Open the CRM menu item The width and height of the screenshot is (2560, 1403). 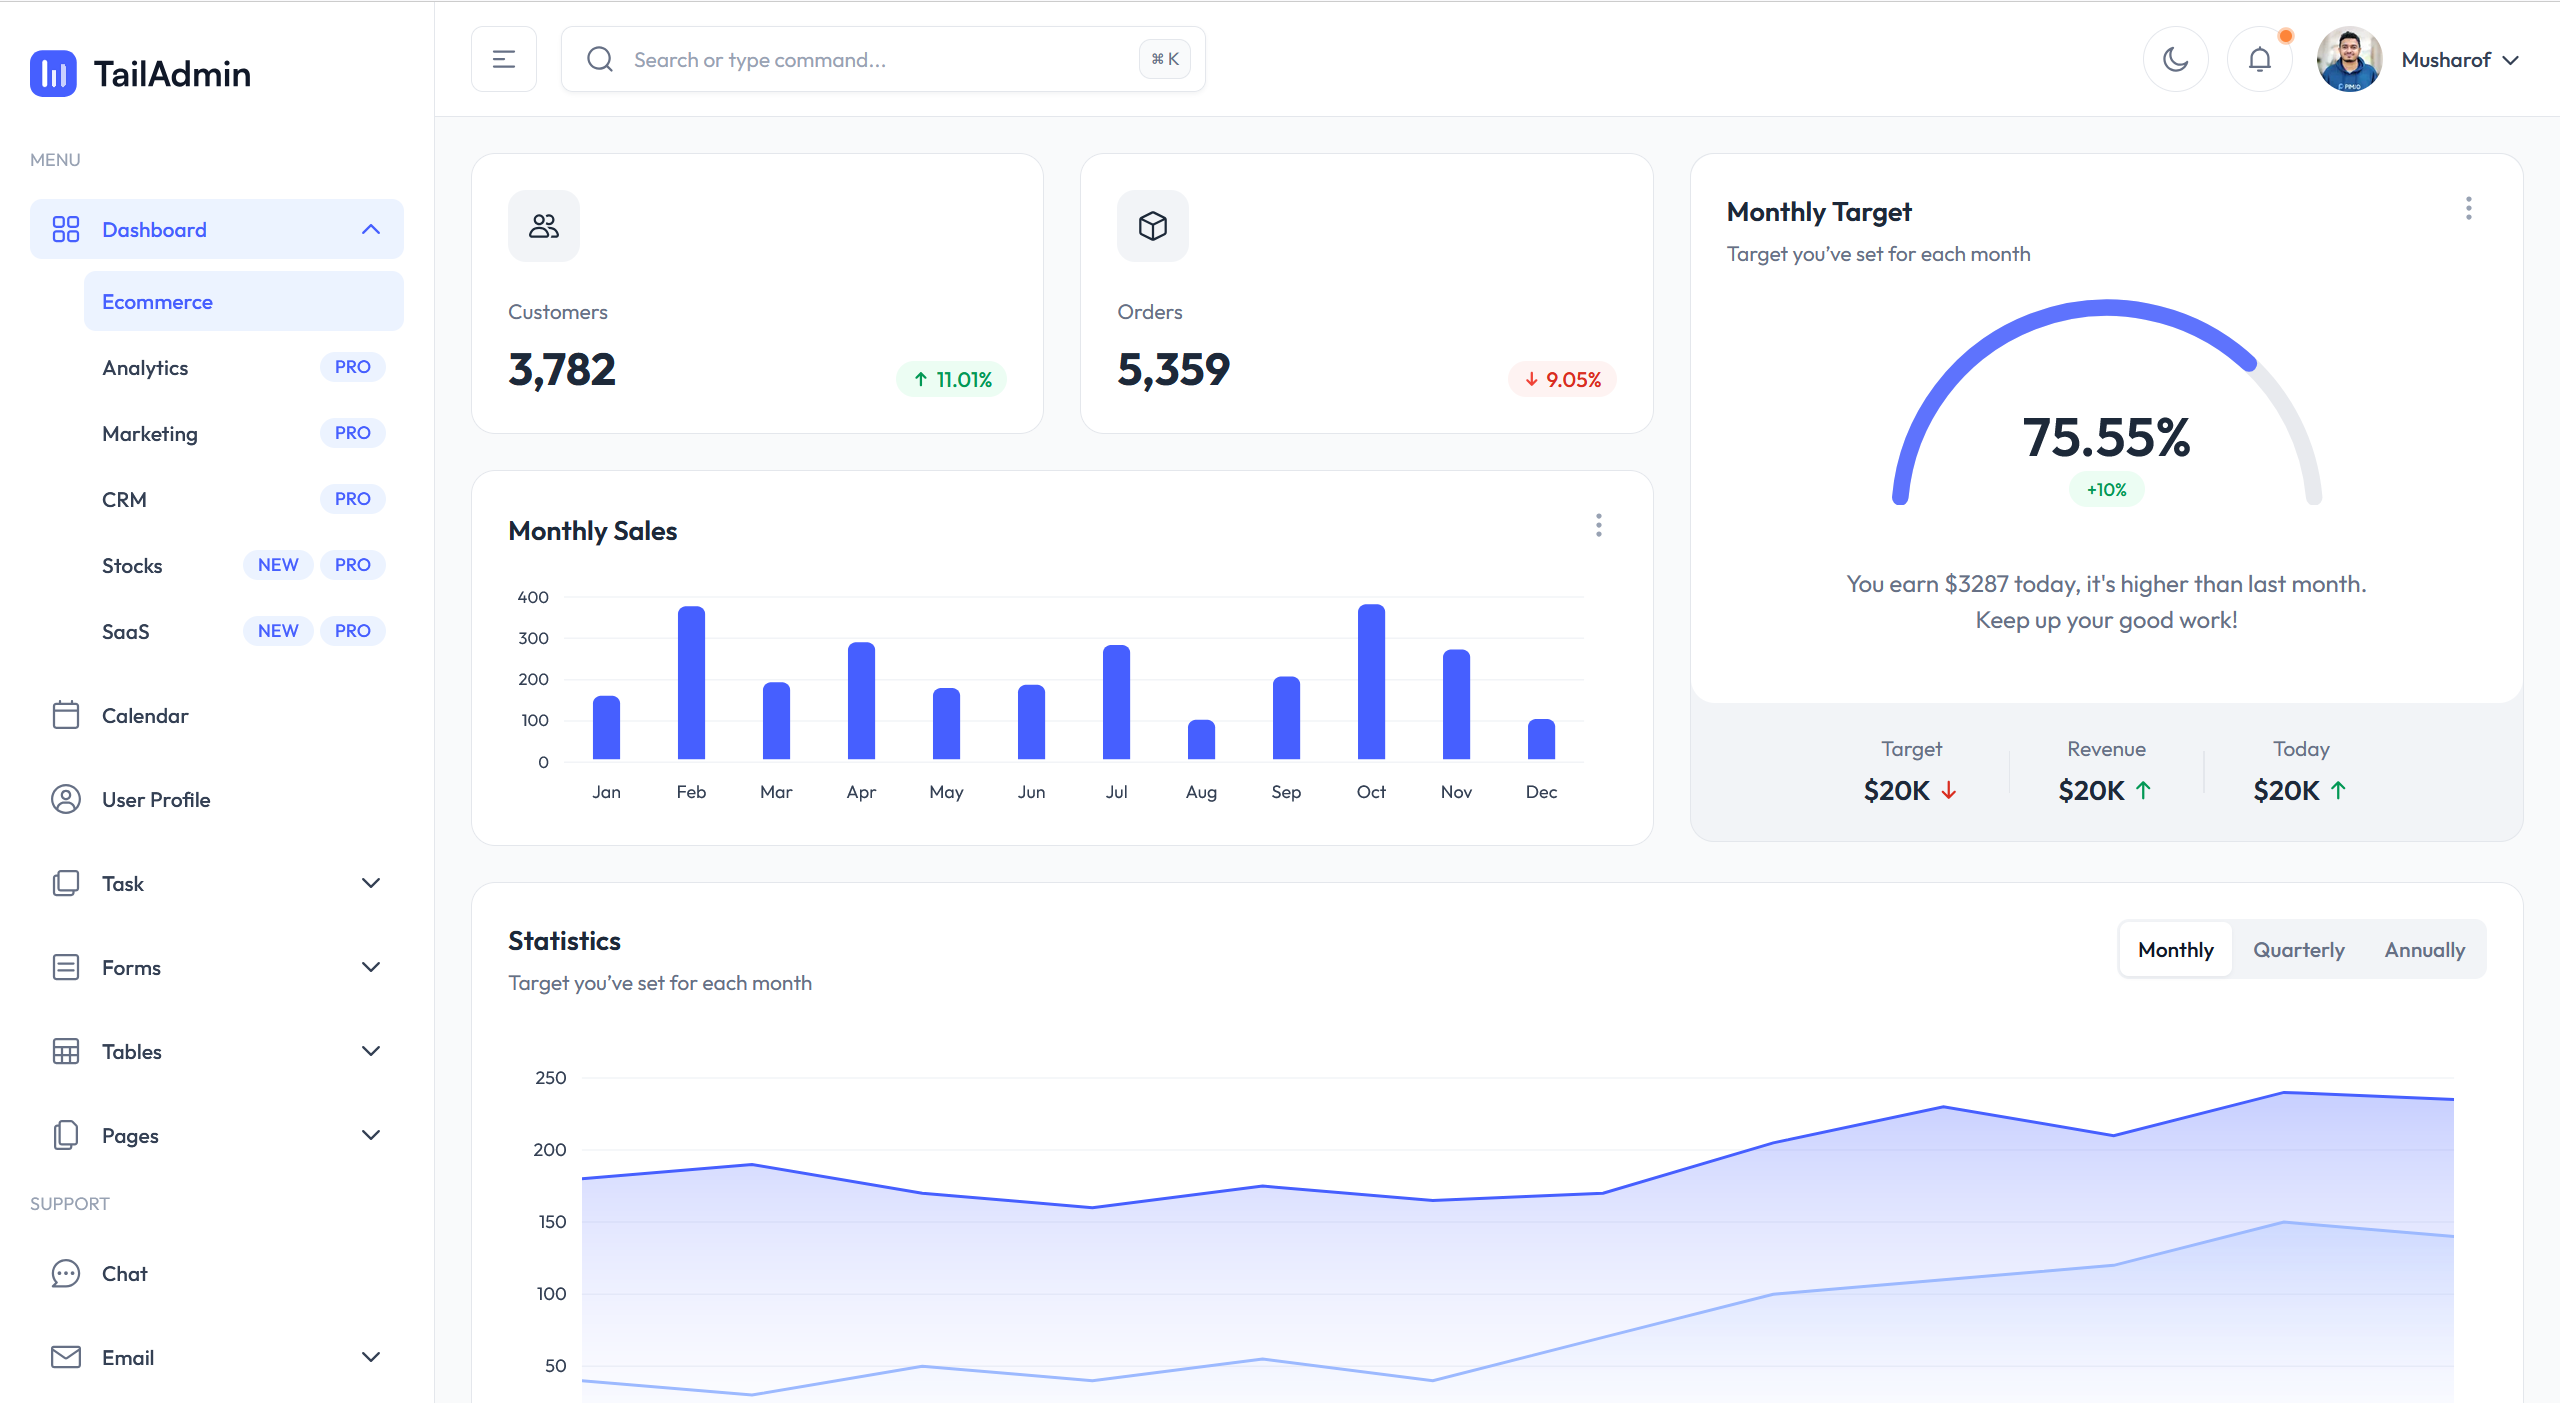[244, 499]
